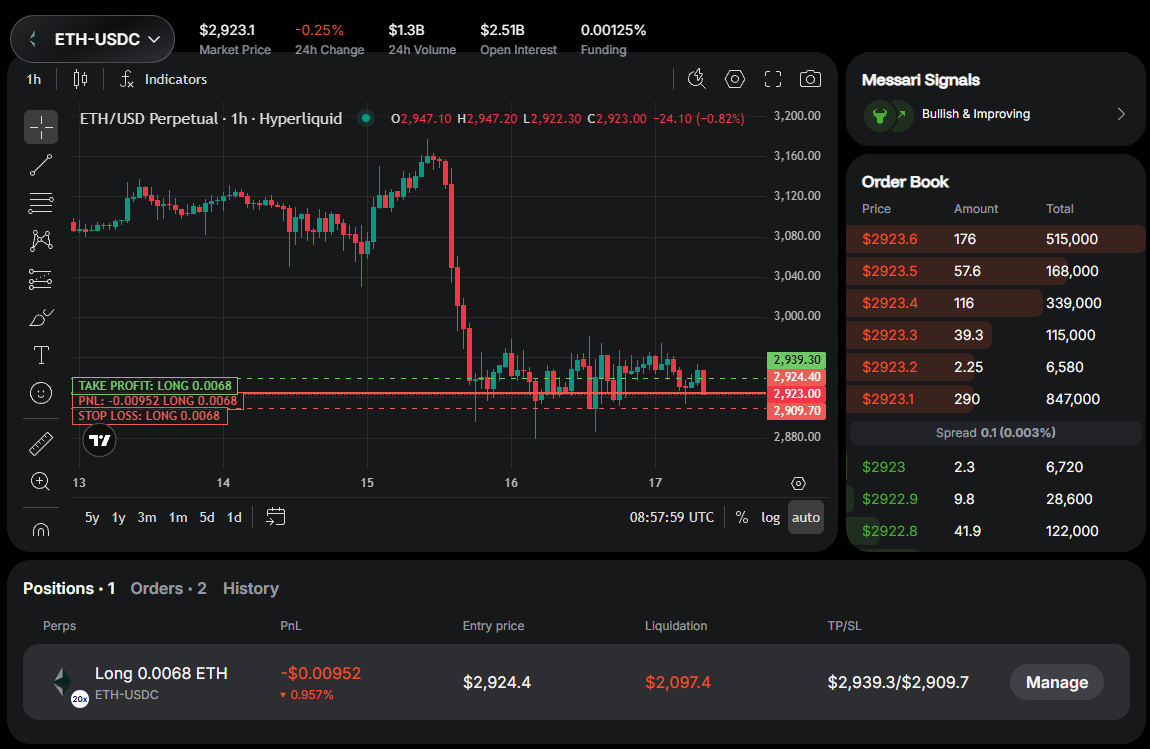Open the 1h interval selector
The image size is (1150, 749).
33,78
